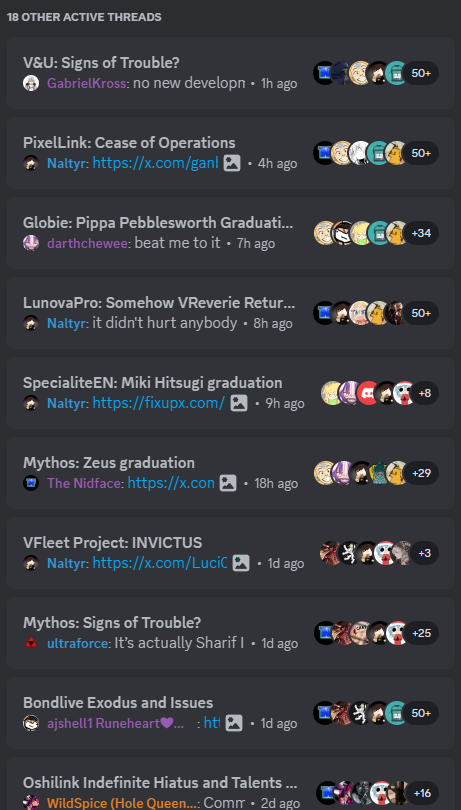
Task: Click the image attachment icon in SpecialiteEN thread
Action: point(239,403)
